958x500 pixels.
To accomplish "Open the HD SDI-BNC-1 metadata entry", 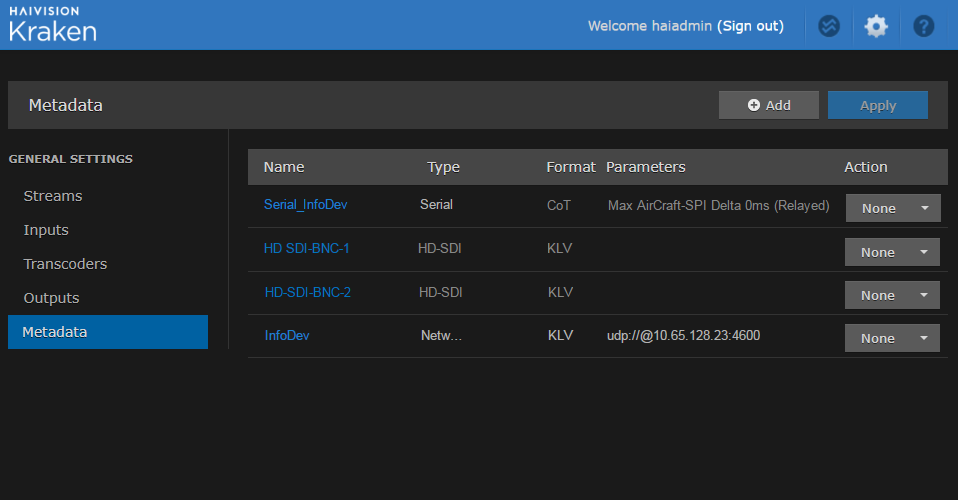I will (x=306, y=248).
